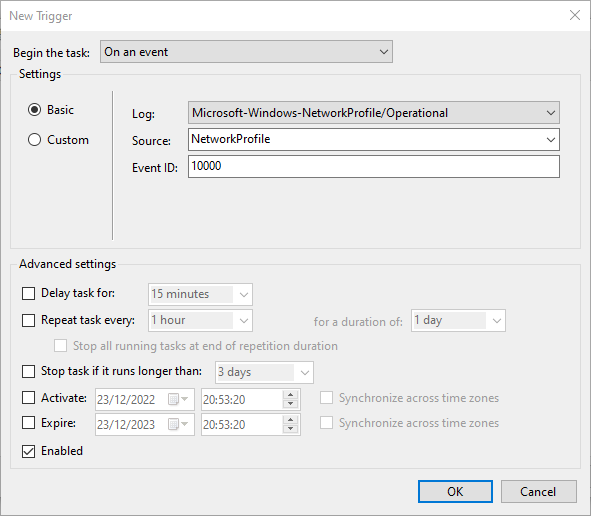591x516 pixels.
Task: Enable the Delay task for checkbox
Action: pyautogui.click(x=28, y=293)
